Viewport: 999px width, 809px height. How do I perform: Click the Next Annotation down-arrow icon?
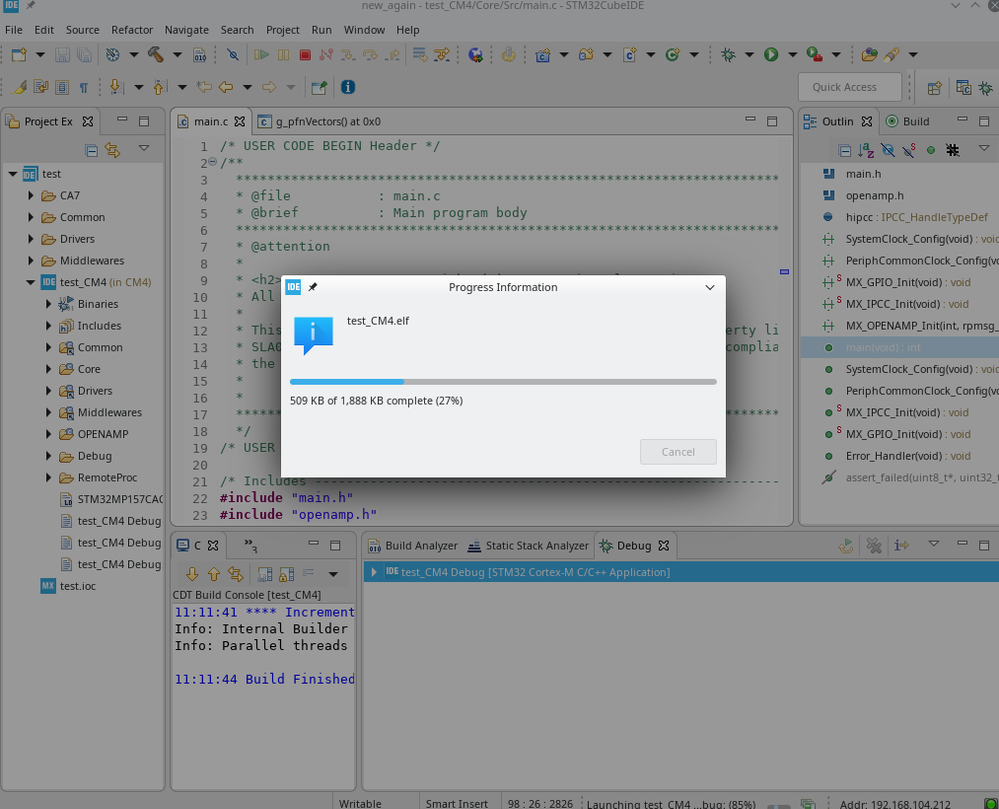(116, 87)
